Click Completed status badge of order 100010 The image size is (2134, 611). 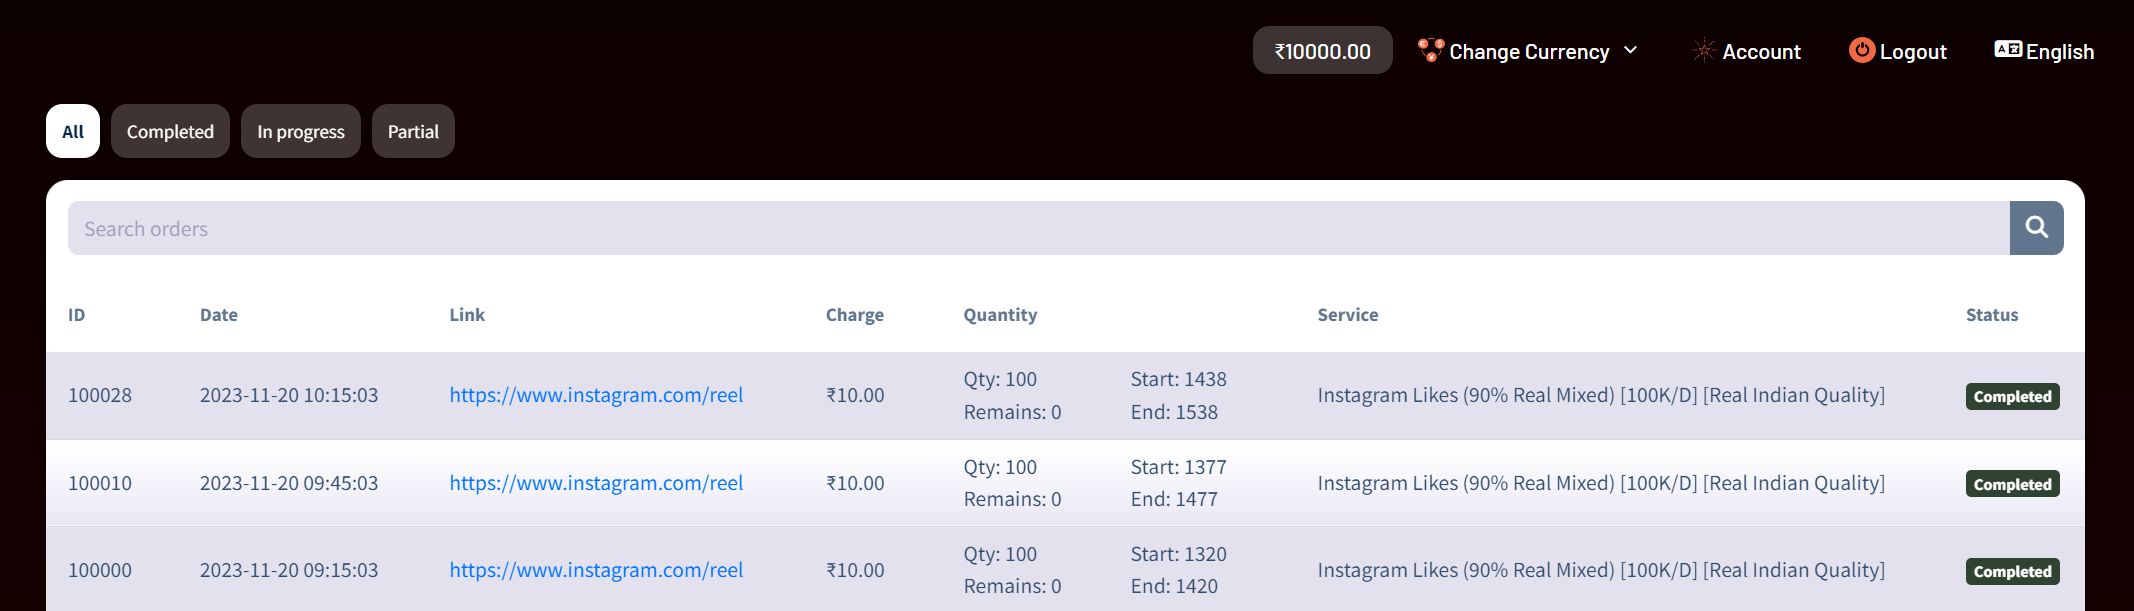pos(2012,484)
